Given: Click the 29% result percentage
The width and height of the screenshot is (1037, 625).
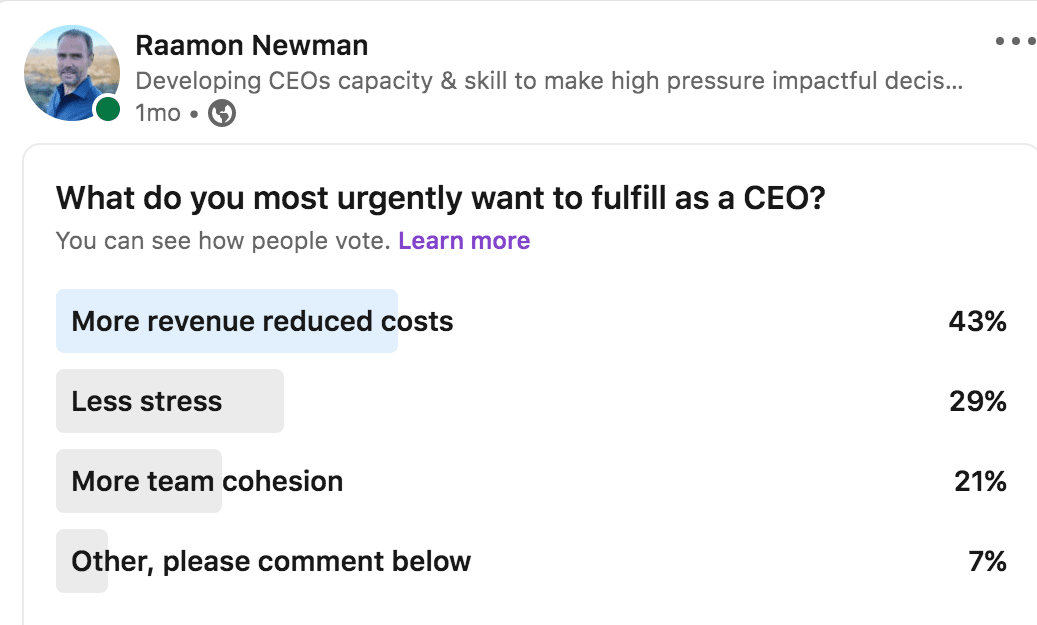Looking at the screenshot, I should 977,401.
